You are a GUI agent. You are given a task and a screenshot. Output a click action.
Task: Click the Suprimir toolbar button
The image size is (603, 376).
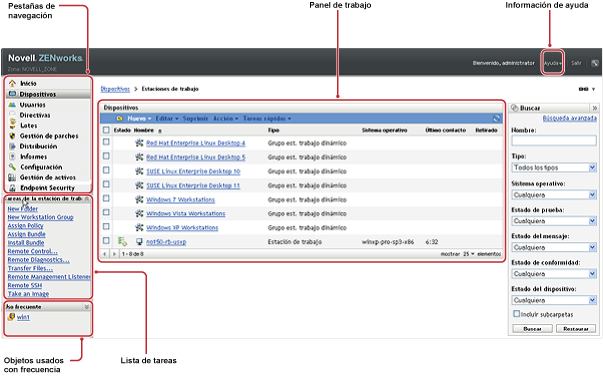coord(195,118)
